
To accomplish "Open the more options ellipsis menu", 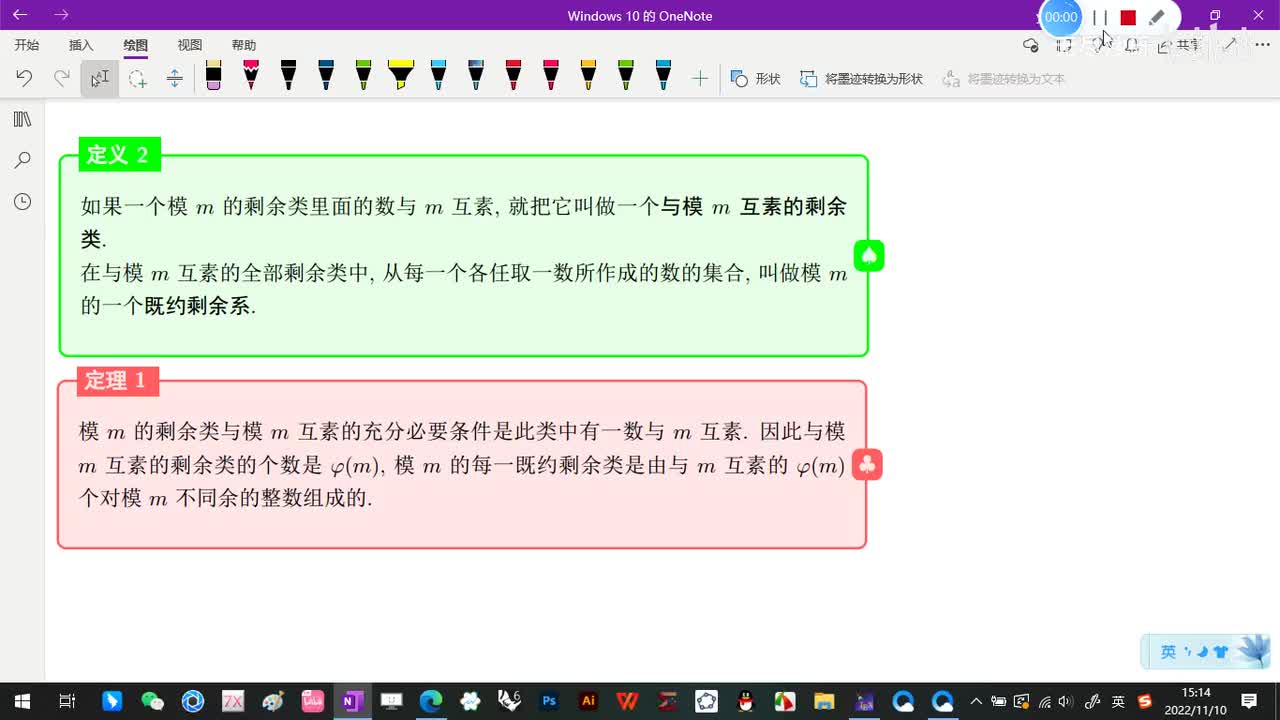I will coord(1262,45).
